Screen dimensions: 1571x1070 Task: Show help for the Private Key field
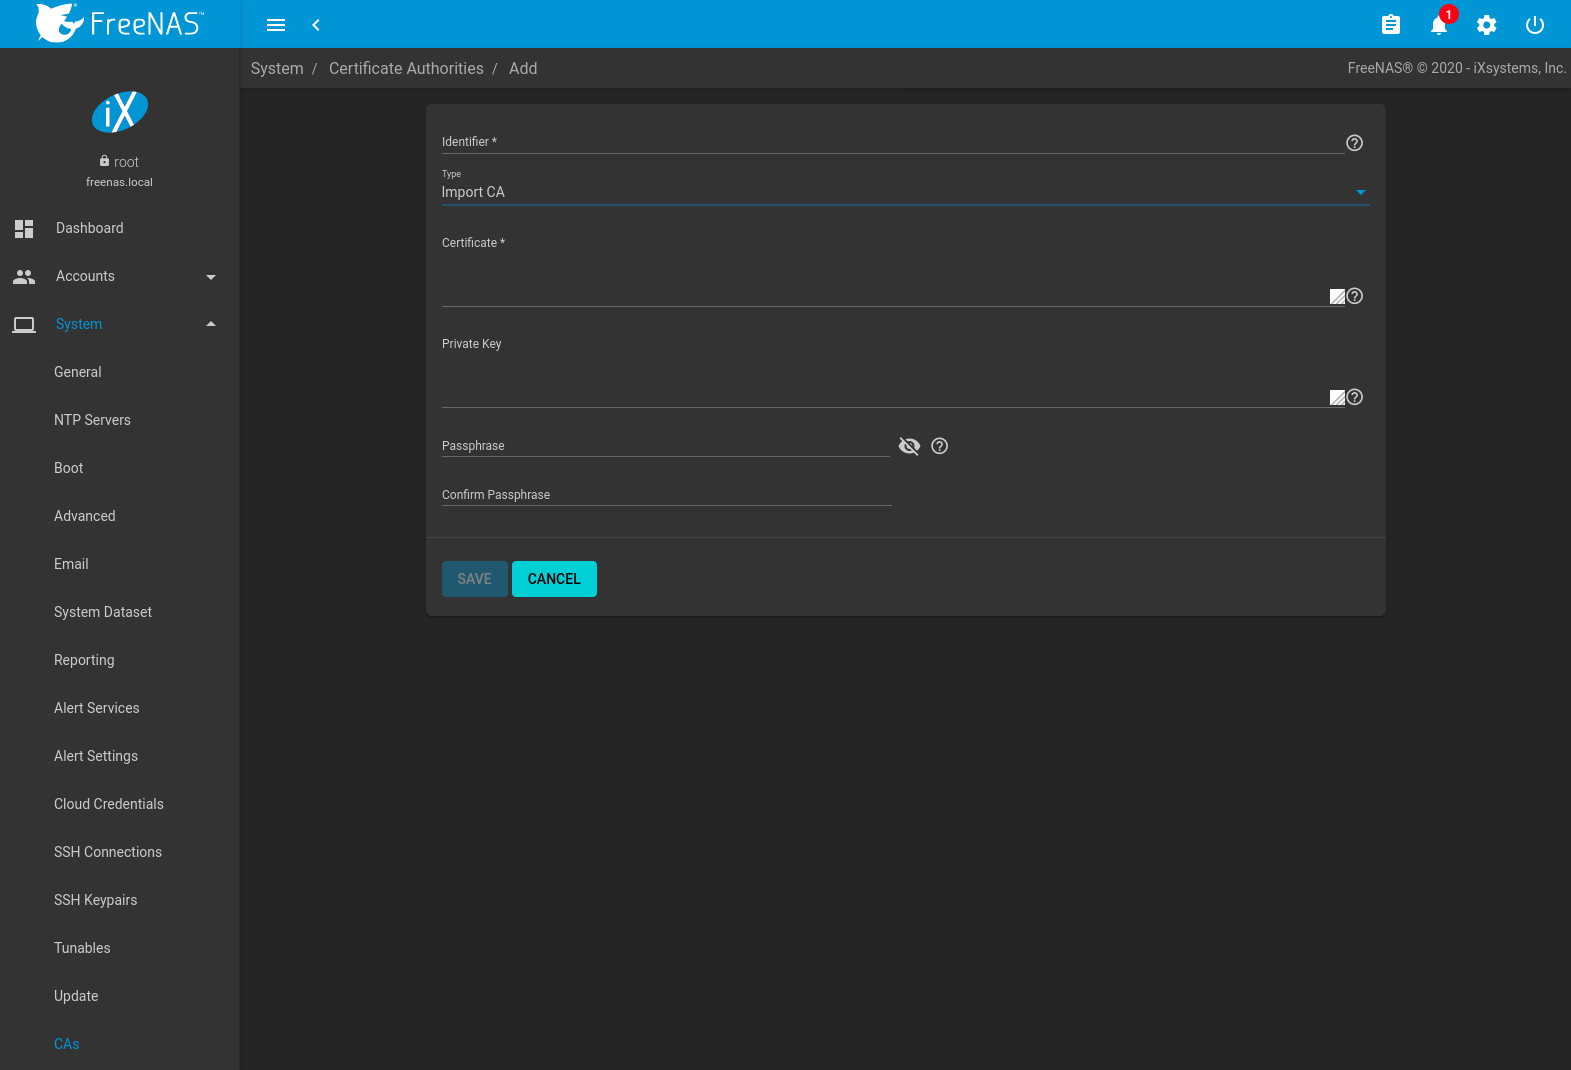point(1355,397)
